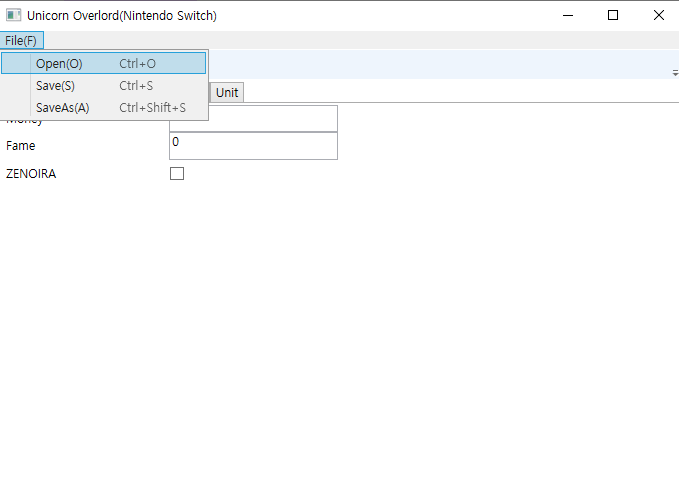Maximize the Unicorn Overlord window
This screenshot has width=679, height=486.
click(x=613, y=15)
